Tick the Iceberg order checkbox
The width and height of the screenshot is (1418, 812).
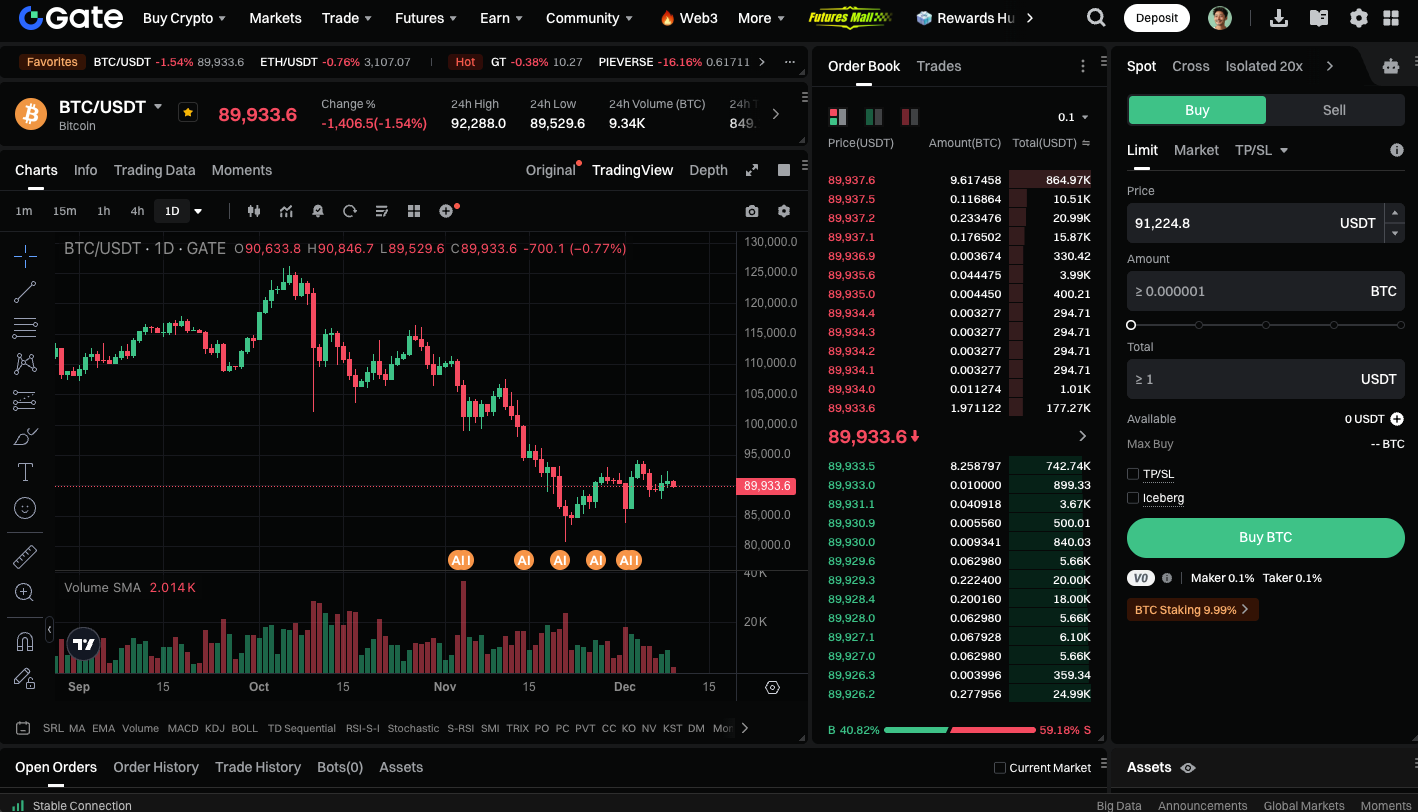[x=1133, y=498]
